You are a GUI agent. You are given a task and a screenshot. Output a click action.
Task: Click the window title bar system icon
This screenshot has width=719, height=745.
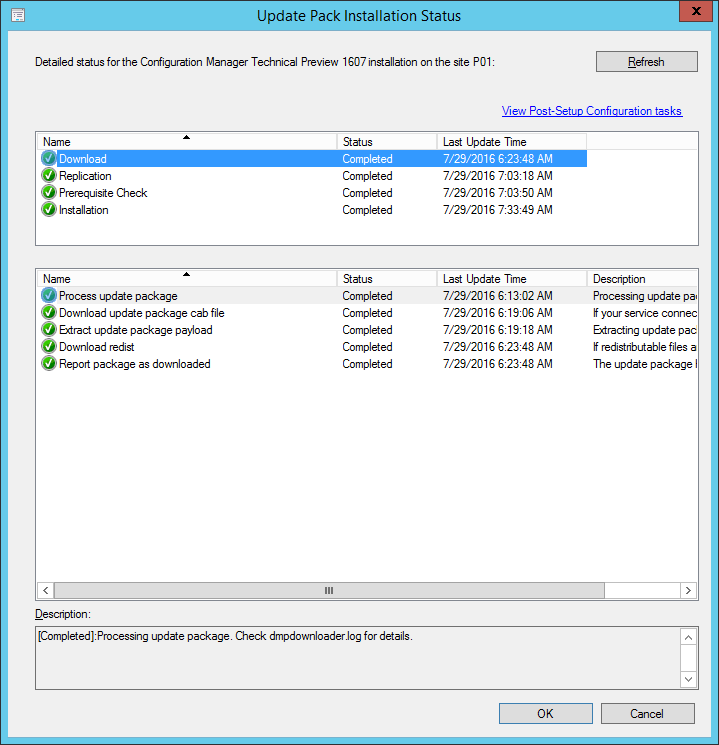(x=18, y=16)
